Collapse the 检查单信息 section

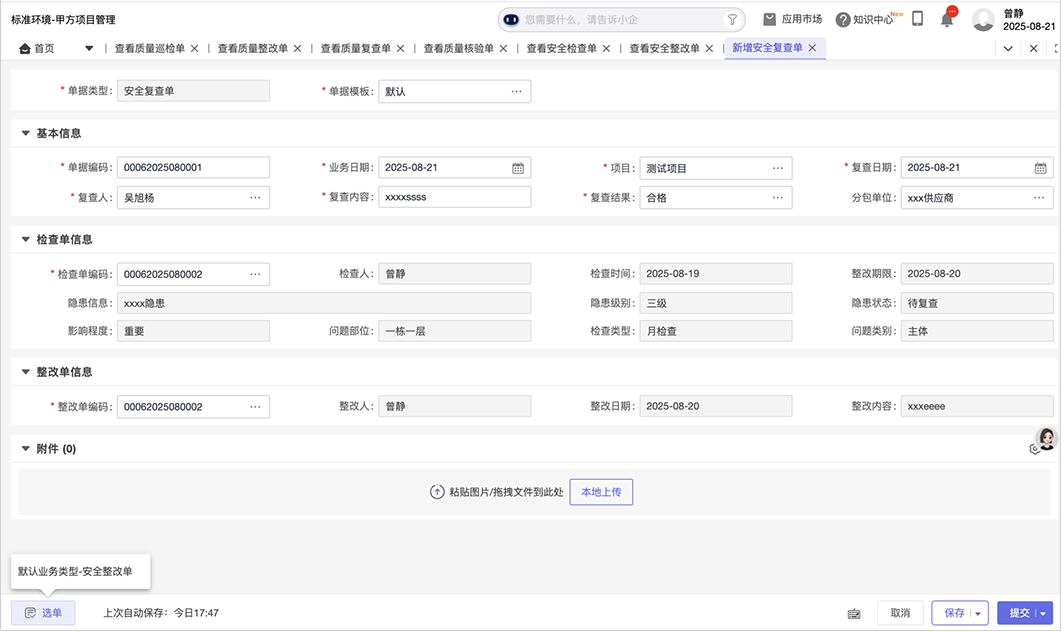point(26,240)
